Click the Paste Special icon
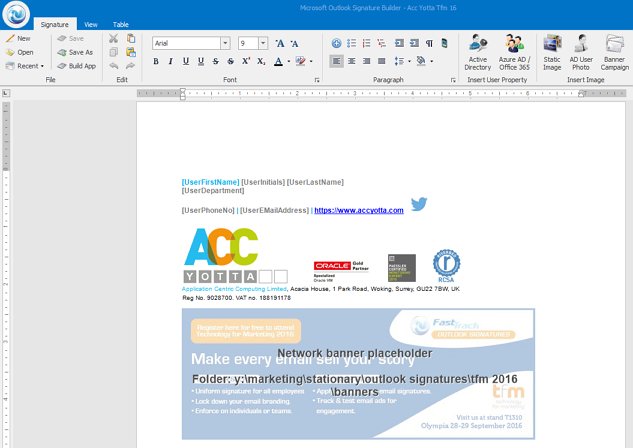Viewport: 633px width, 448px height. coord(131,52)
